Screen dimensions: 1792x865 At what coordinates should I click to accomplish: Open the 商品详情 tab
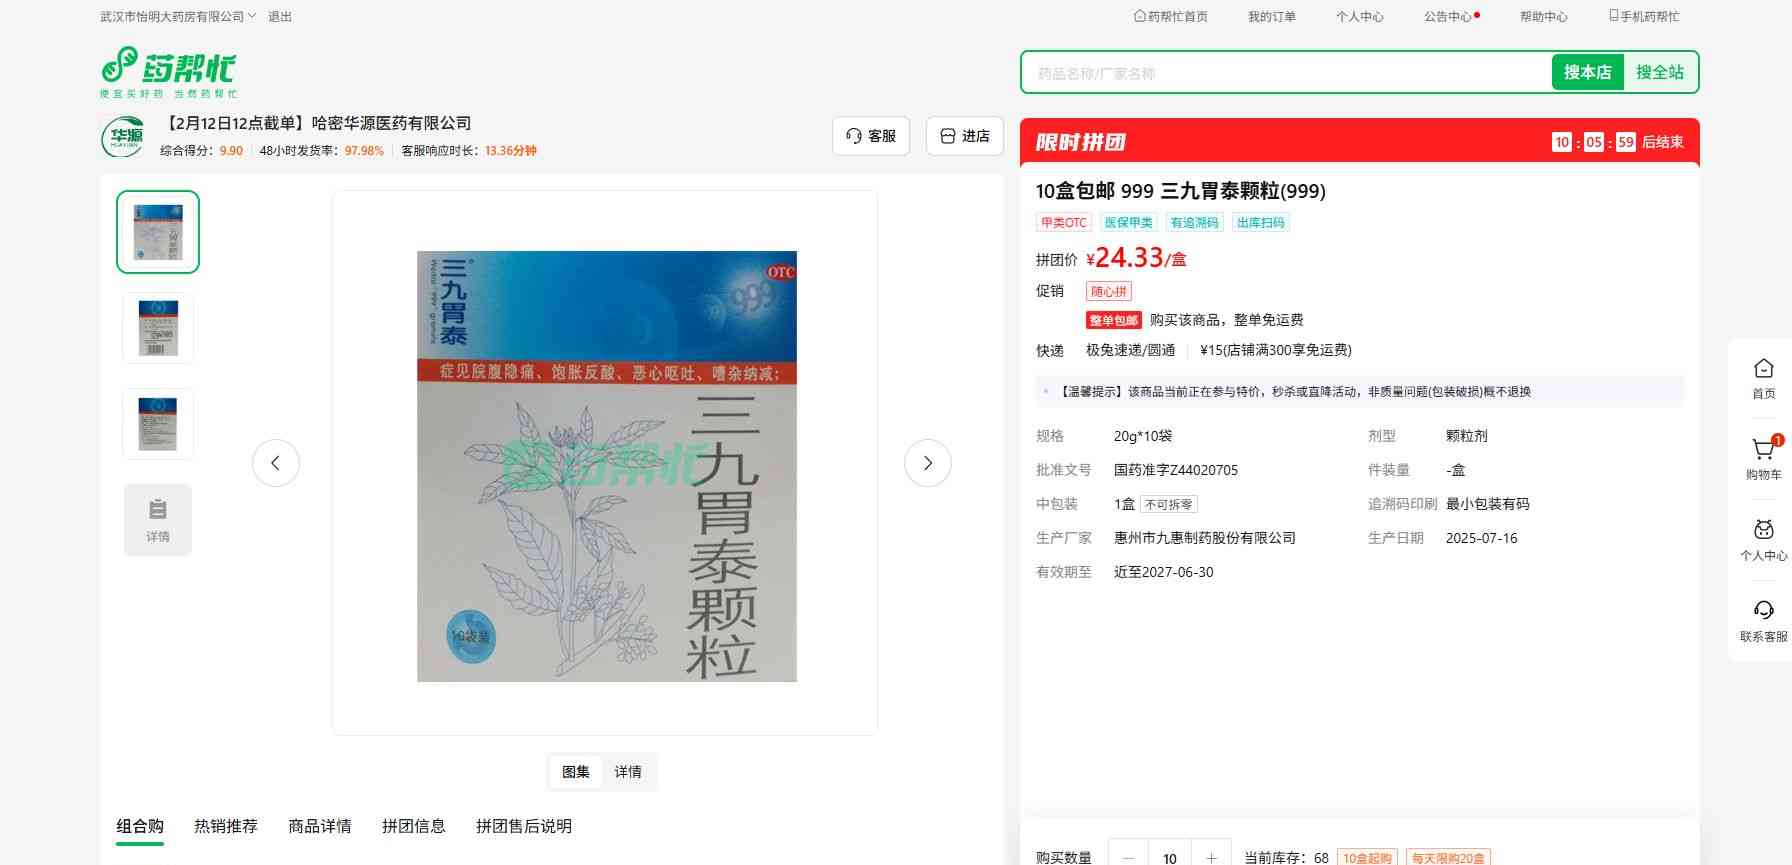(320, 826)
